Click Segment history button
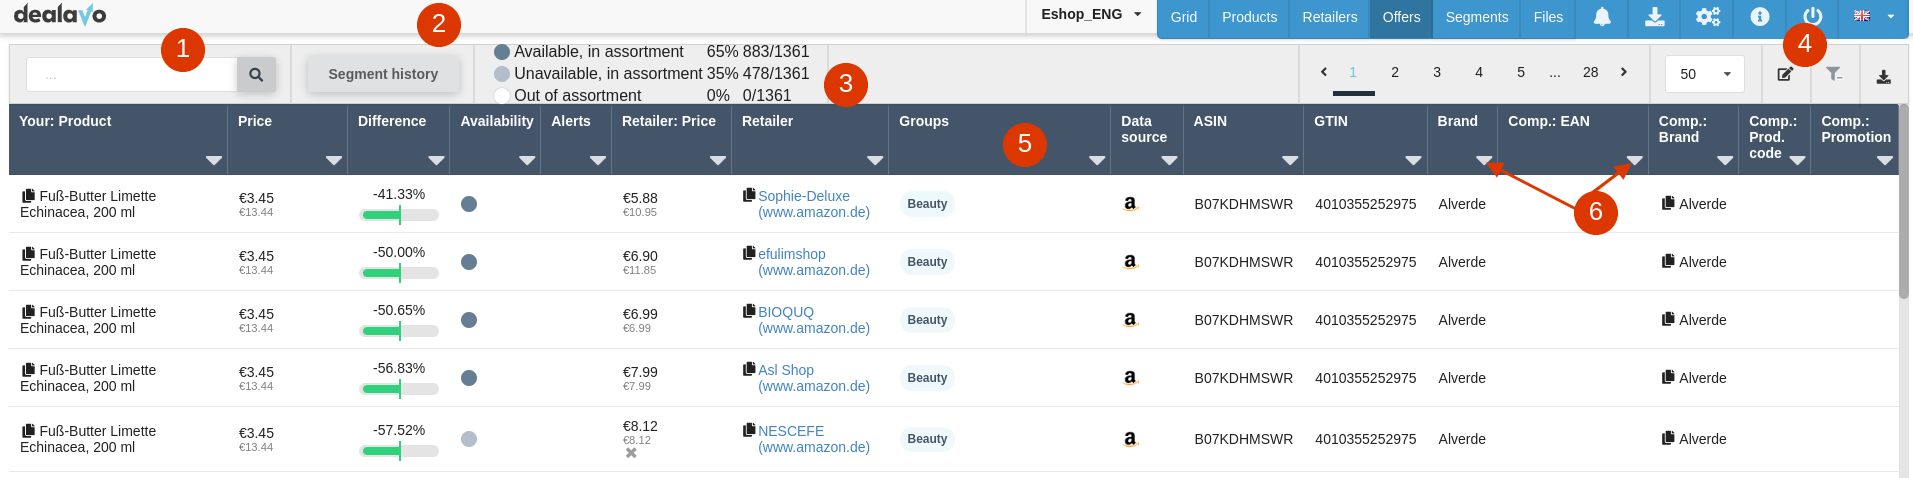Viewport: 1913px width, 478px height. point(383,74)
